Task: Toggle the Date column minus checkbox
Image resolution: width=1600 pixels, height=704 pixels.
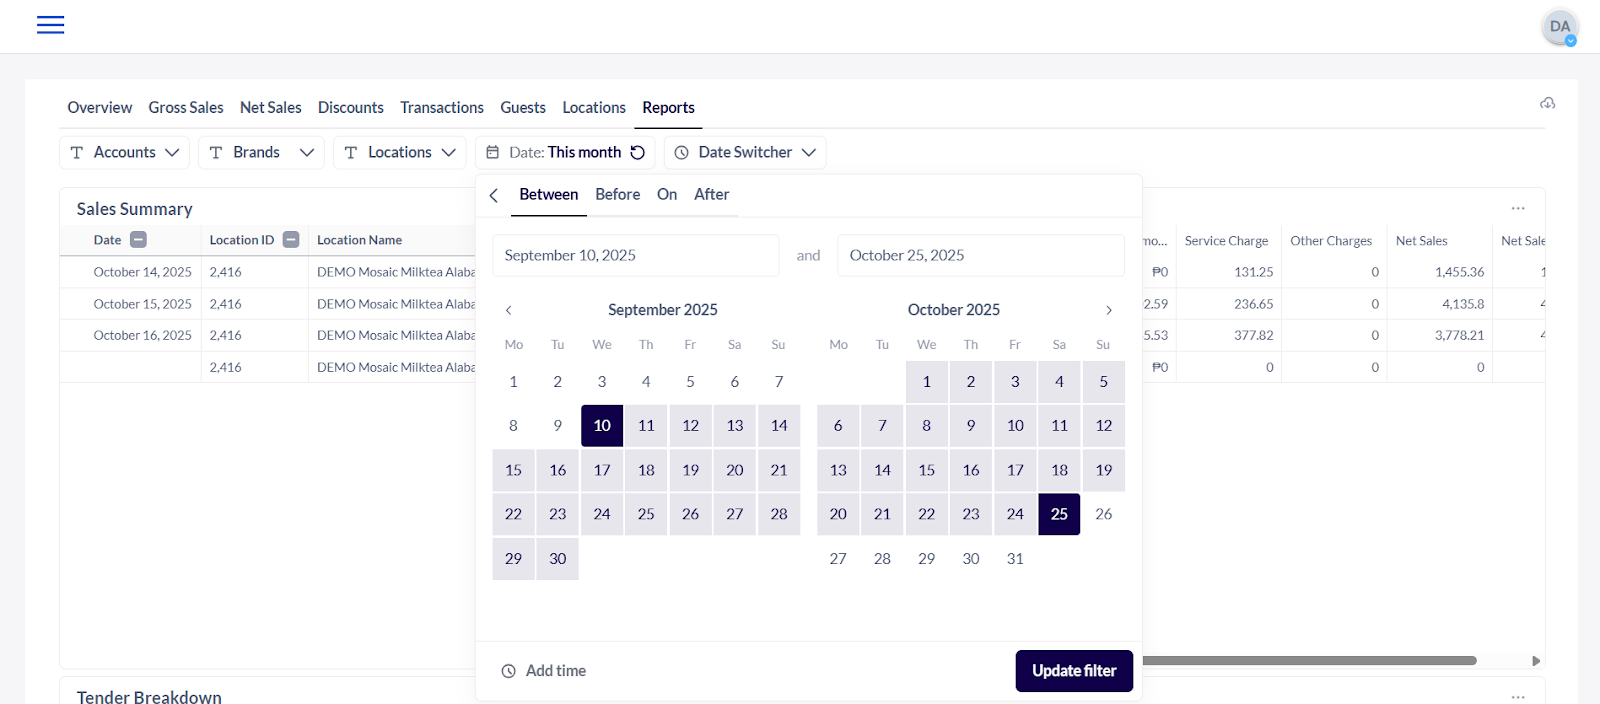Action: click(x=139, y=240)
